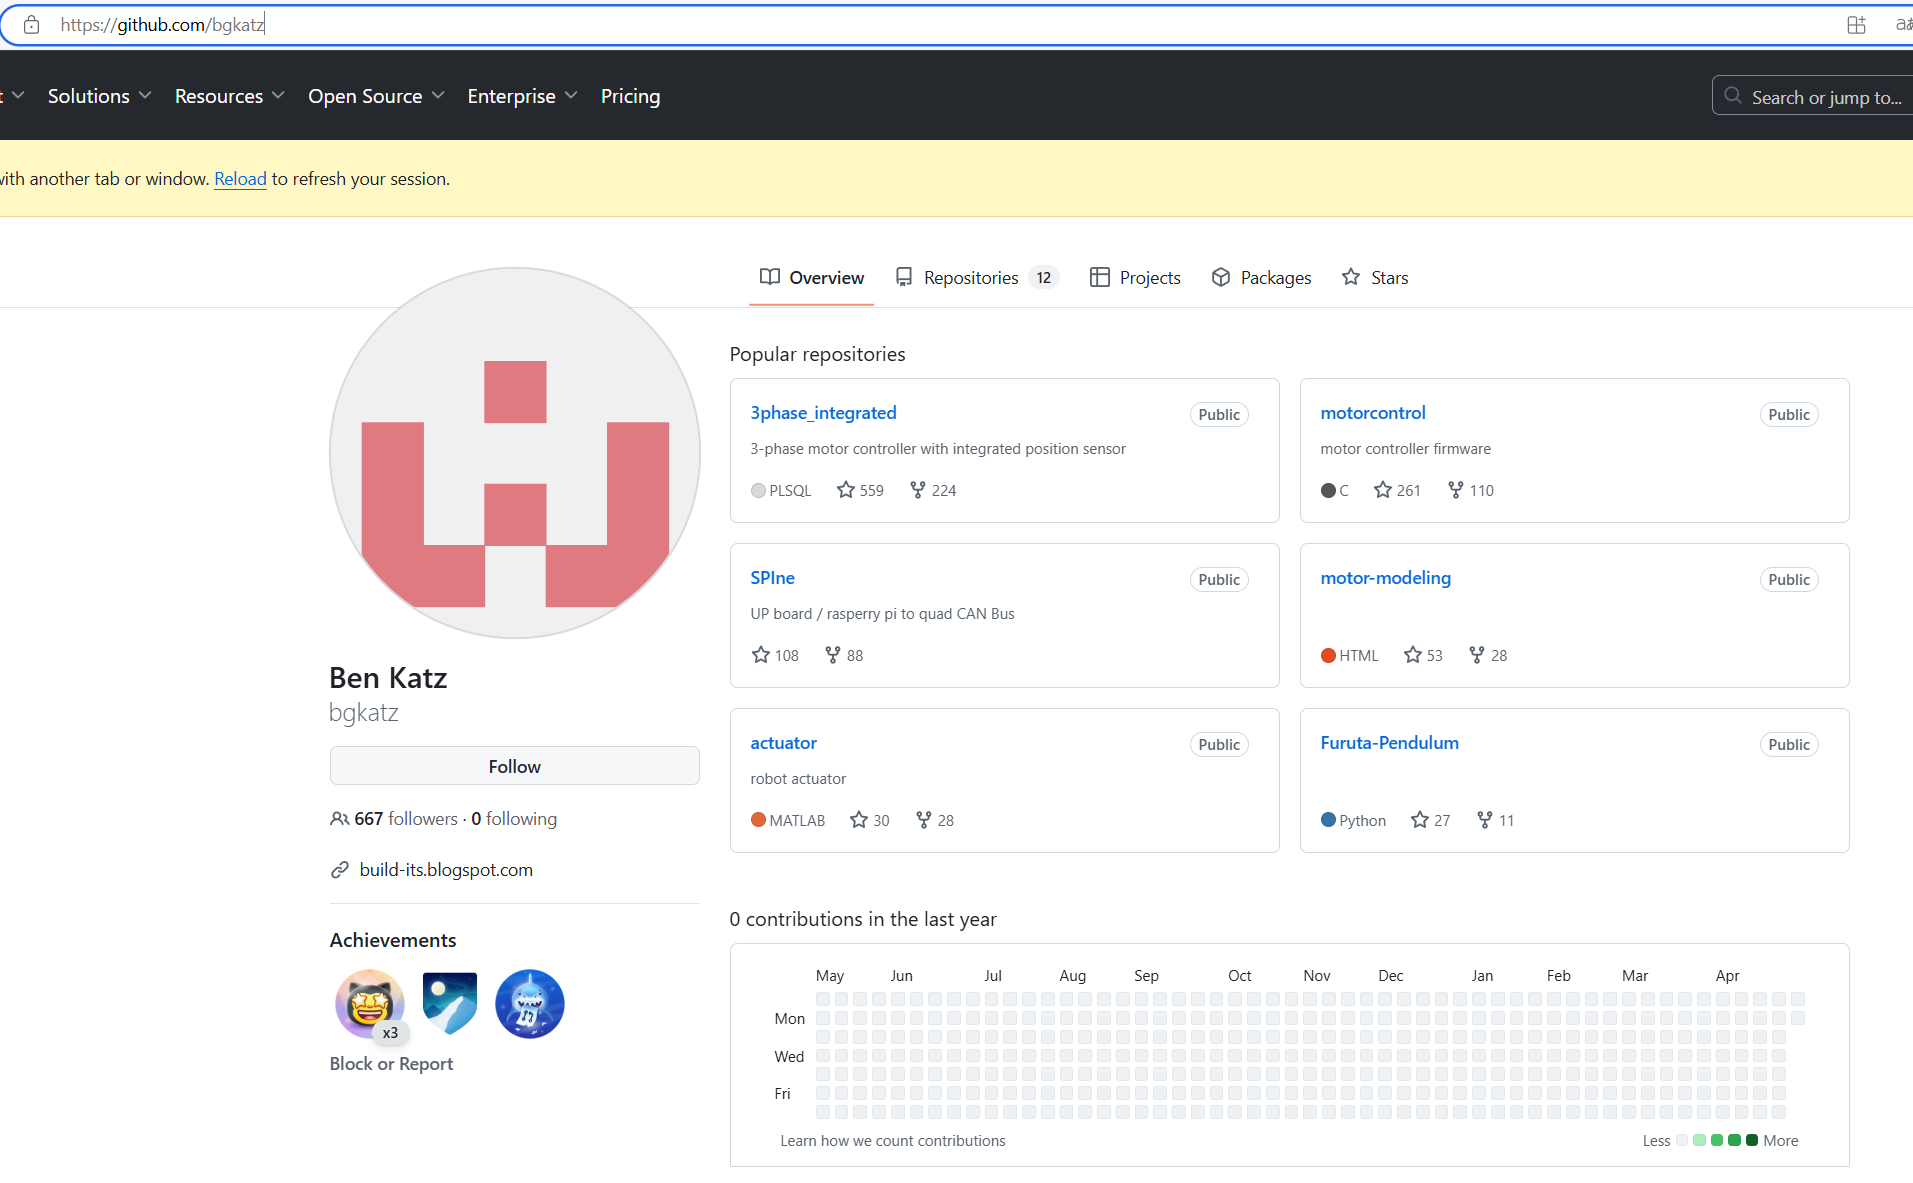Click the Projects table icon

click(x=1099, y=277)
